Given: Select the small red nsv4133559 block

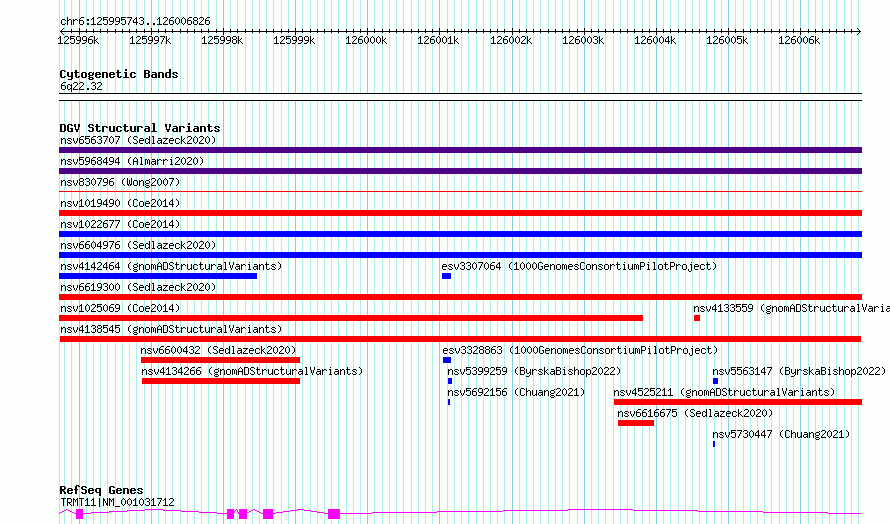Looking at the screenshot, I should (x=697, y=318).
